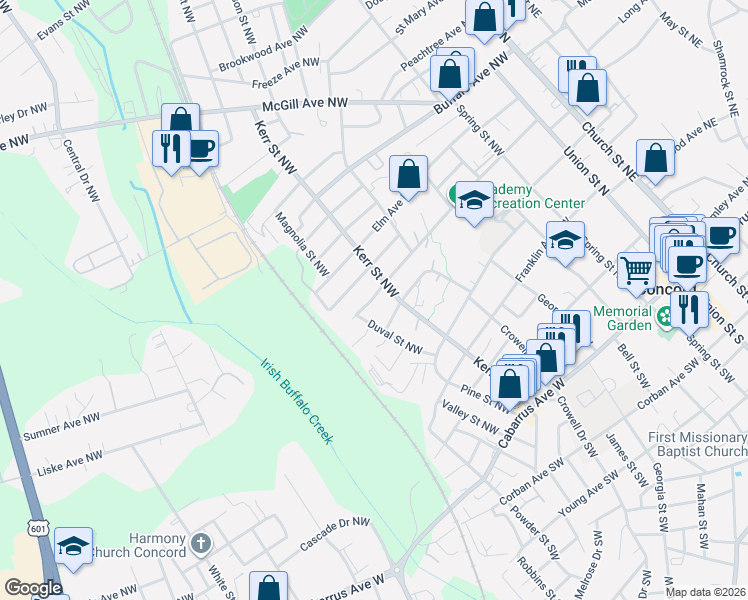Select the Mahan St SW street label
Image resolution: width=748 pixels, height=600 pixels.
tap(702, 516)
